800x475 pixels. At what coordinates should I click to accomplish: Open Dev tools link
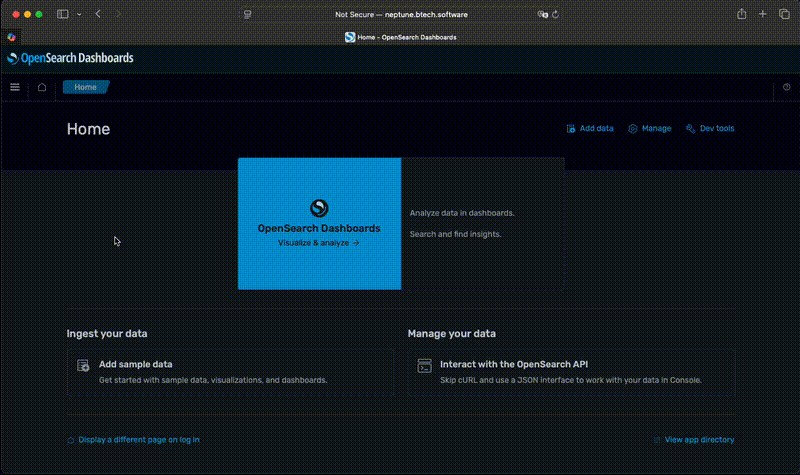[710, 129]
